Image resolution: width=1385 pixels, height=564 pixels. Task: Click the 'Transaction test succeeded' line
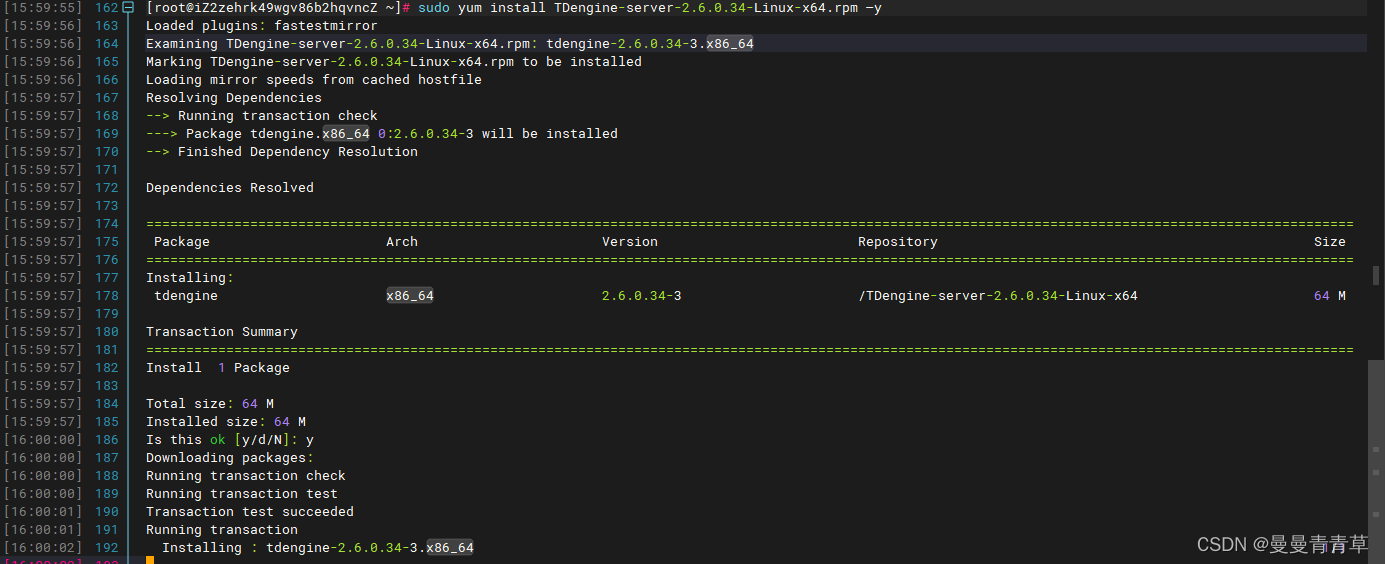pos(250,512)
